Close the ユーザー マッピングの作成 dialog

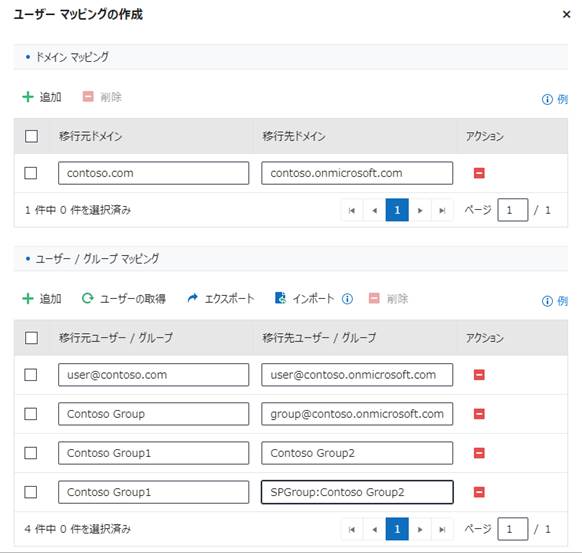[x=566, y=14]
